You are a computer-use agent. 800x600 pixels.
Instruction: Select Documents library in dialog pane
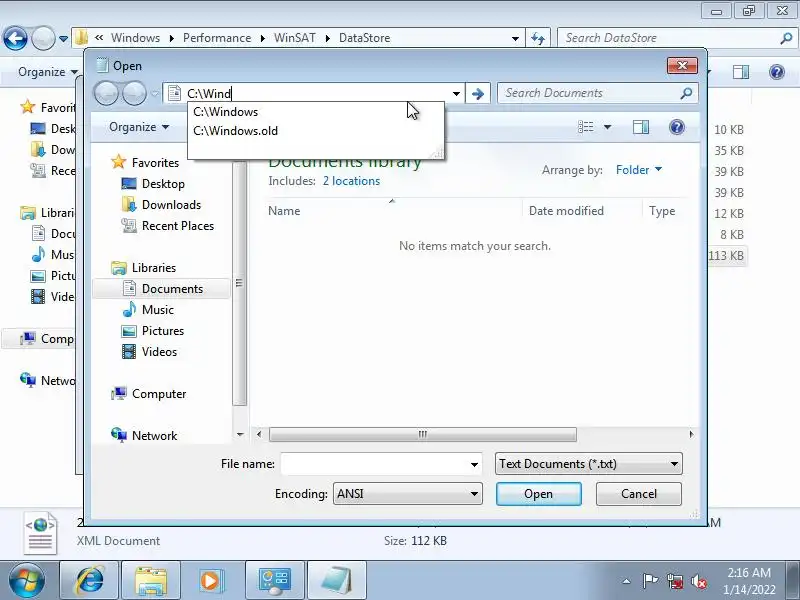172,289
